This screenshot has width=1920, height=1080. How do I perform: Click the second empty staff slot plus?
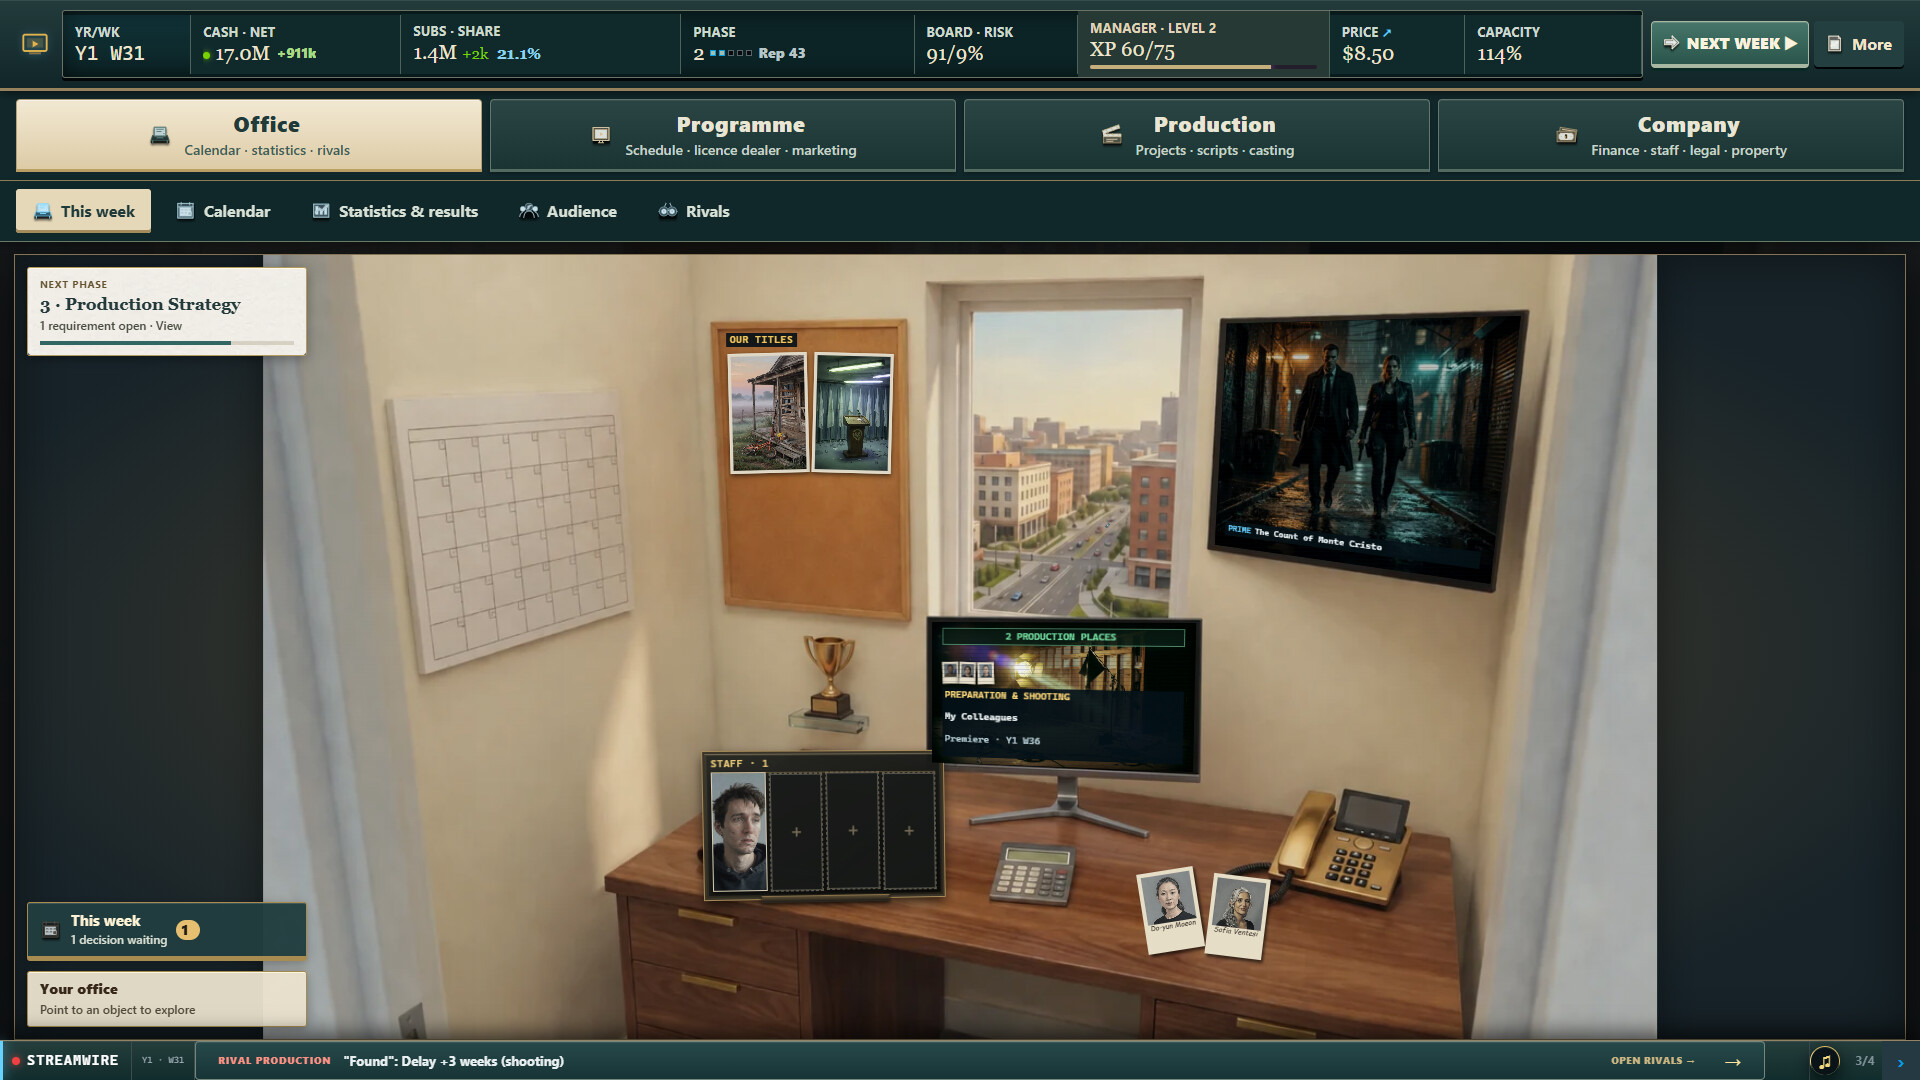click(x=853, y=831)
